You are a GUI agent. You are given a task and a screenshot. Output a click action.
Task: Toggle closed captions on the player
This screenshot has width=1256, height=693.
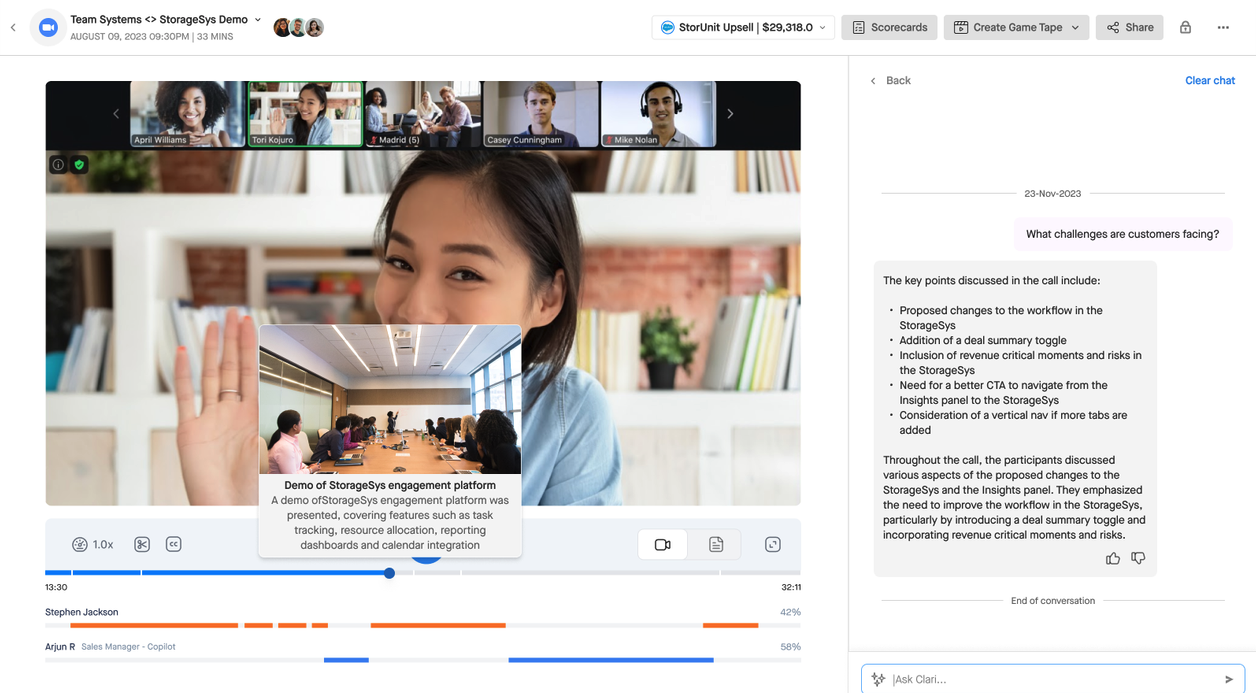[174, 544]
